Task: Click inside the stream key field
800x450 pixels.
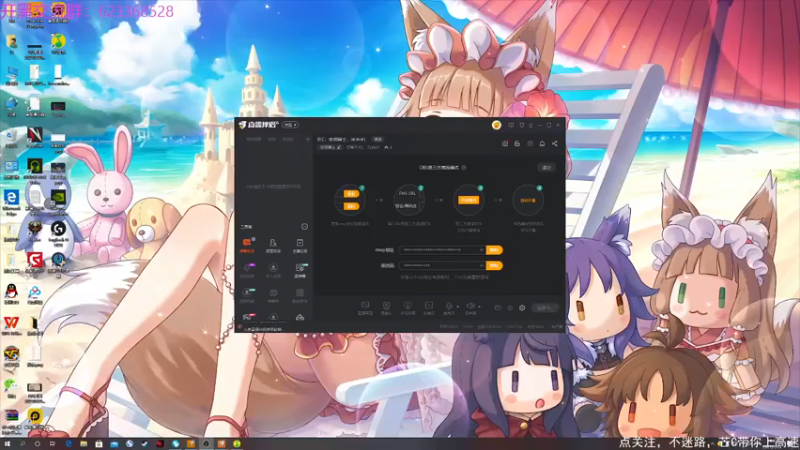Action: point(442,266)
